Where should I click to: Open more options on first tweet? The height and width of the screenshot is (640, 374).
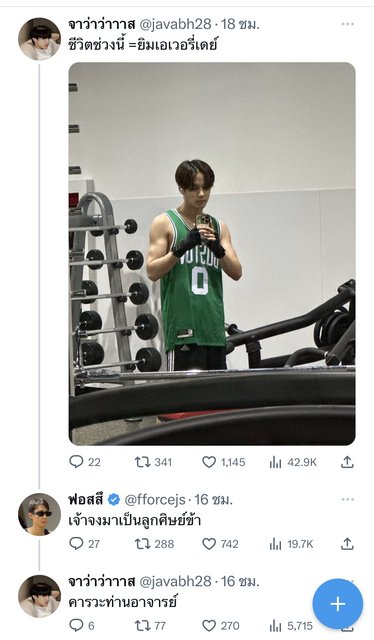pyautogui.click(x=347, y=24)
